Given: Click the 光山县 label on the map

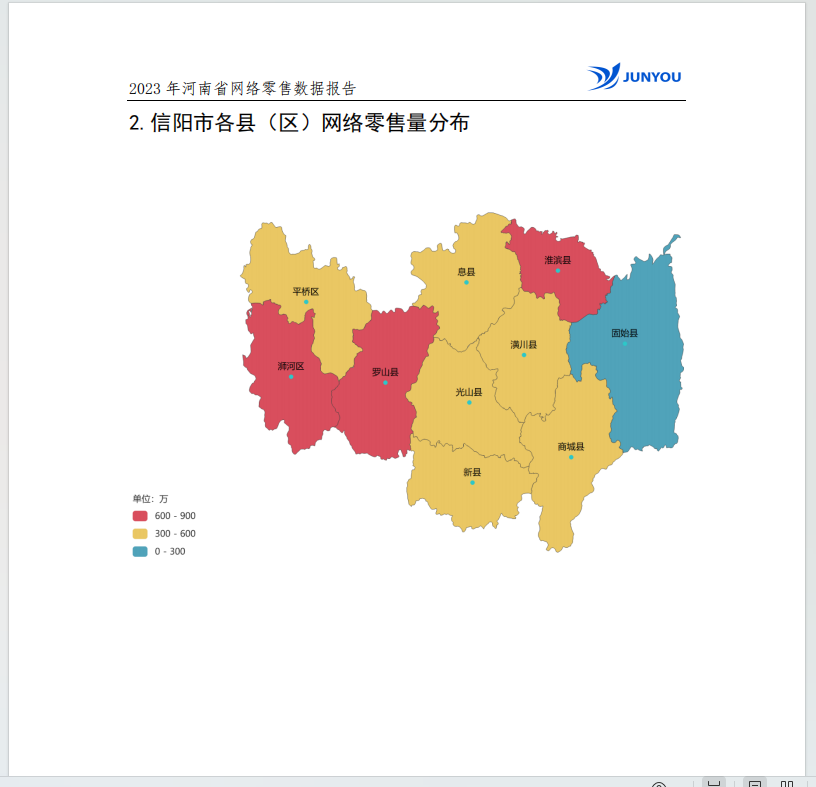Looking at the screenshot, I should click(469, 392).
